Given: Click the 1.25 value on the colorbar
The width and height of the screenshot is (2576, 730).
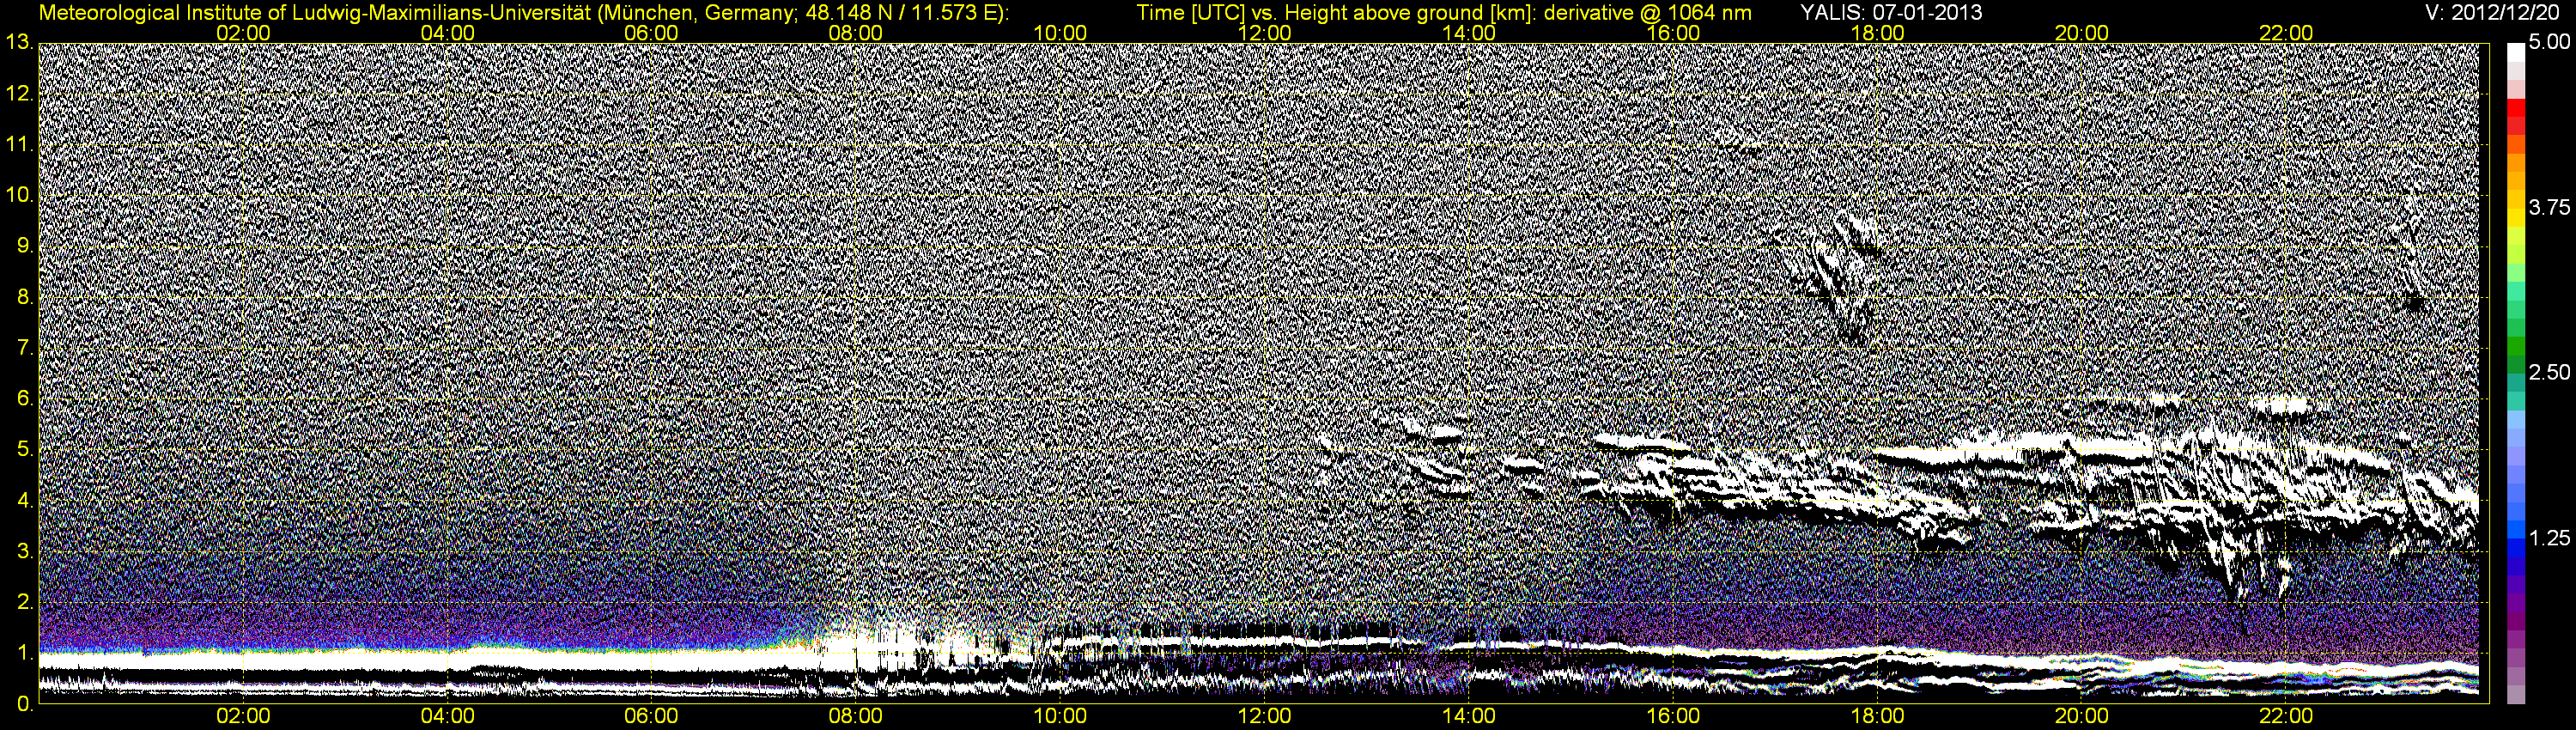Looking at the screenshot, I should 2549,538.
